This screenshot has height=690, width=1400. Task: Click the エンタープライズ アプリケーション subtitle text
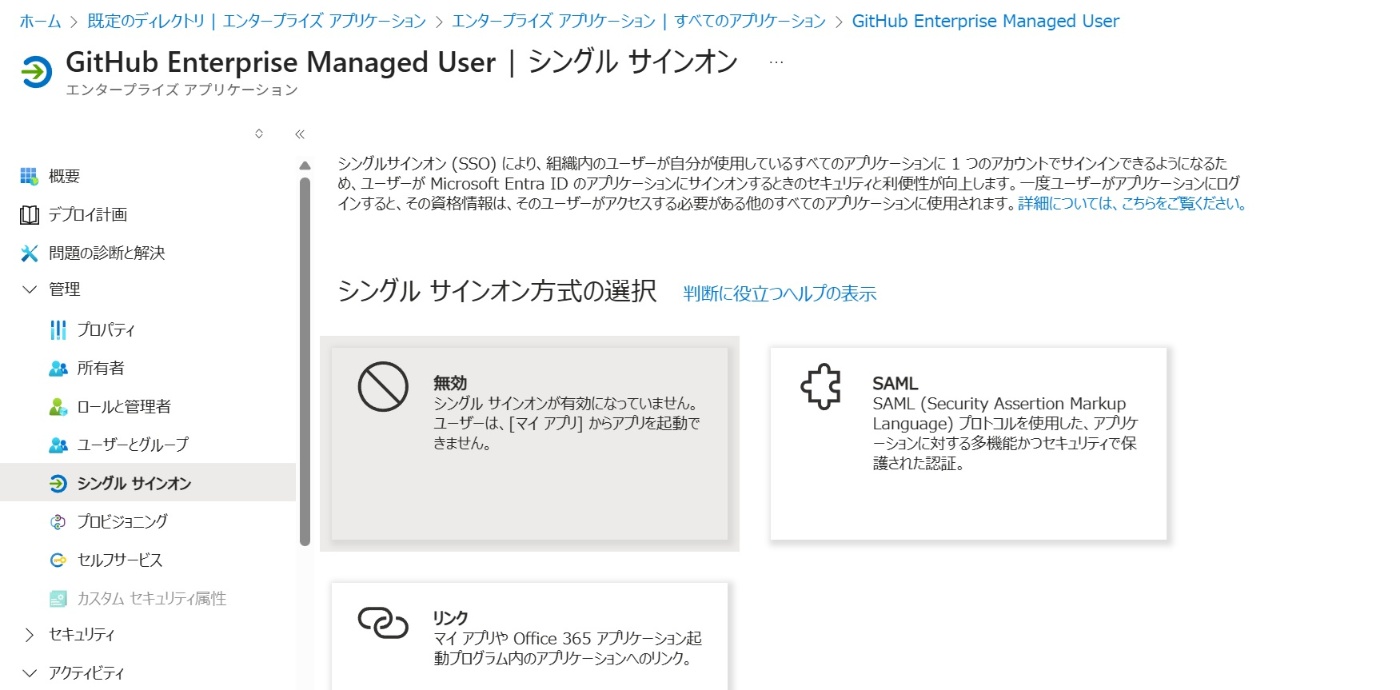pyautogui.click(x=181, y=90)
